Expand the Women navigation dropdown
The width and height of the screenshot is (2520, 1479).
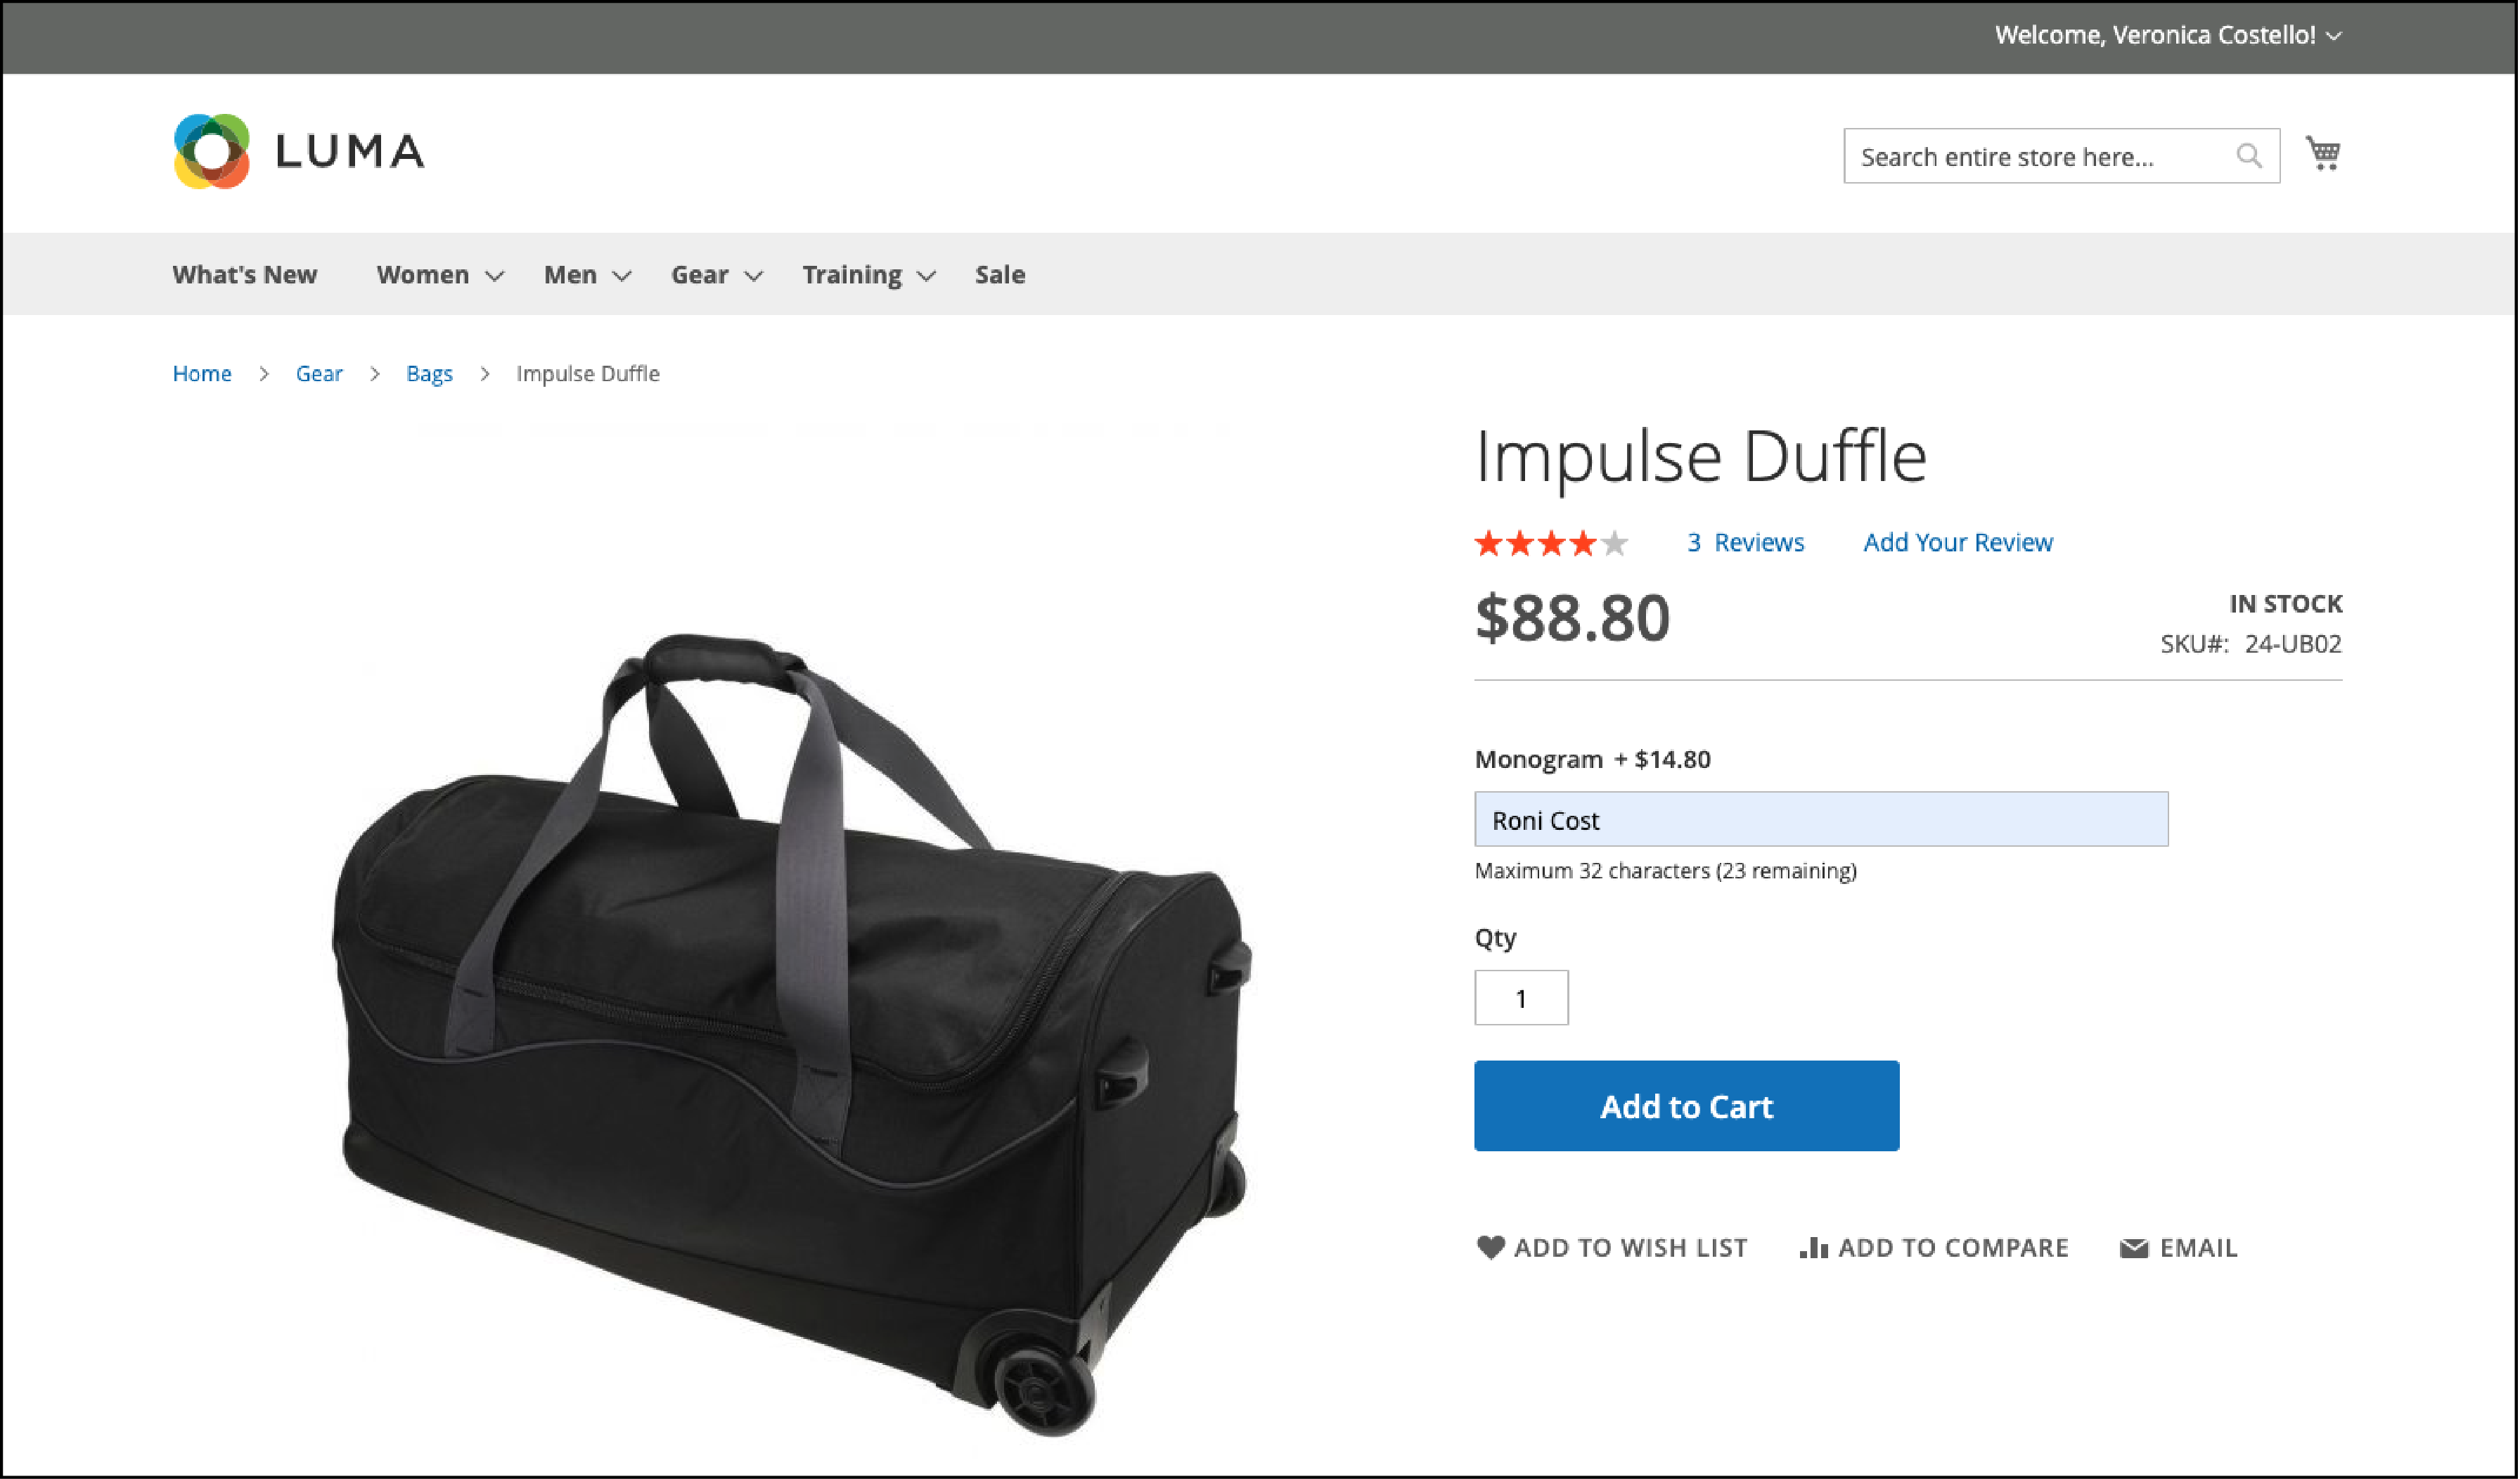point(440,273)
